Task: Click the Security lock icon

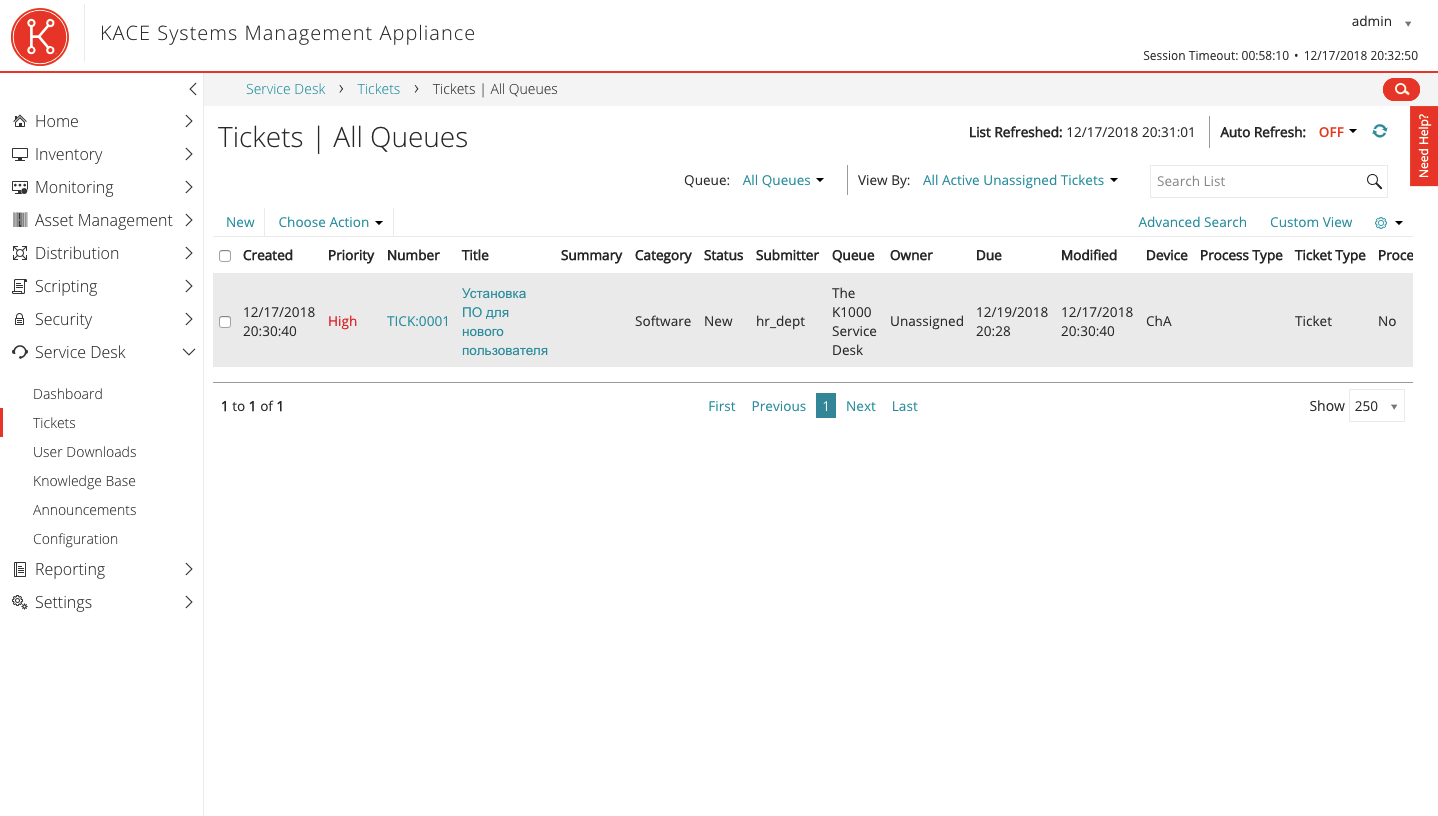Action: 19,319
